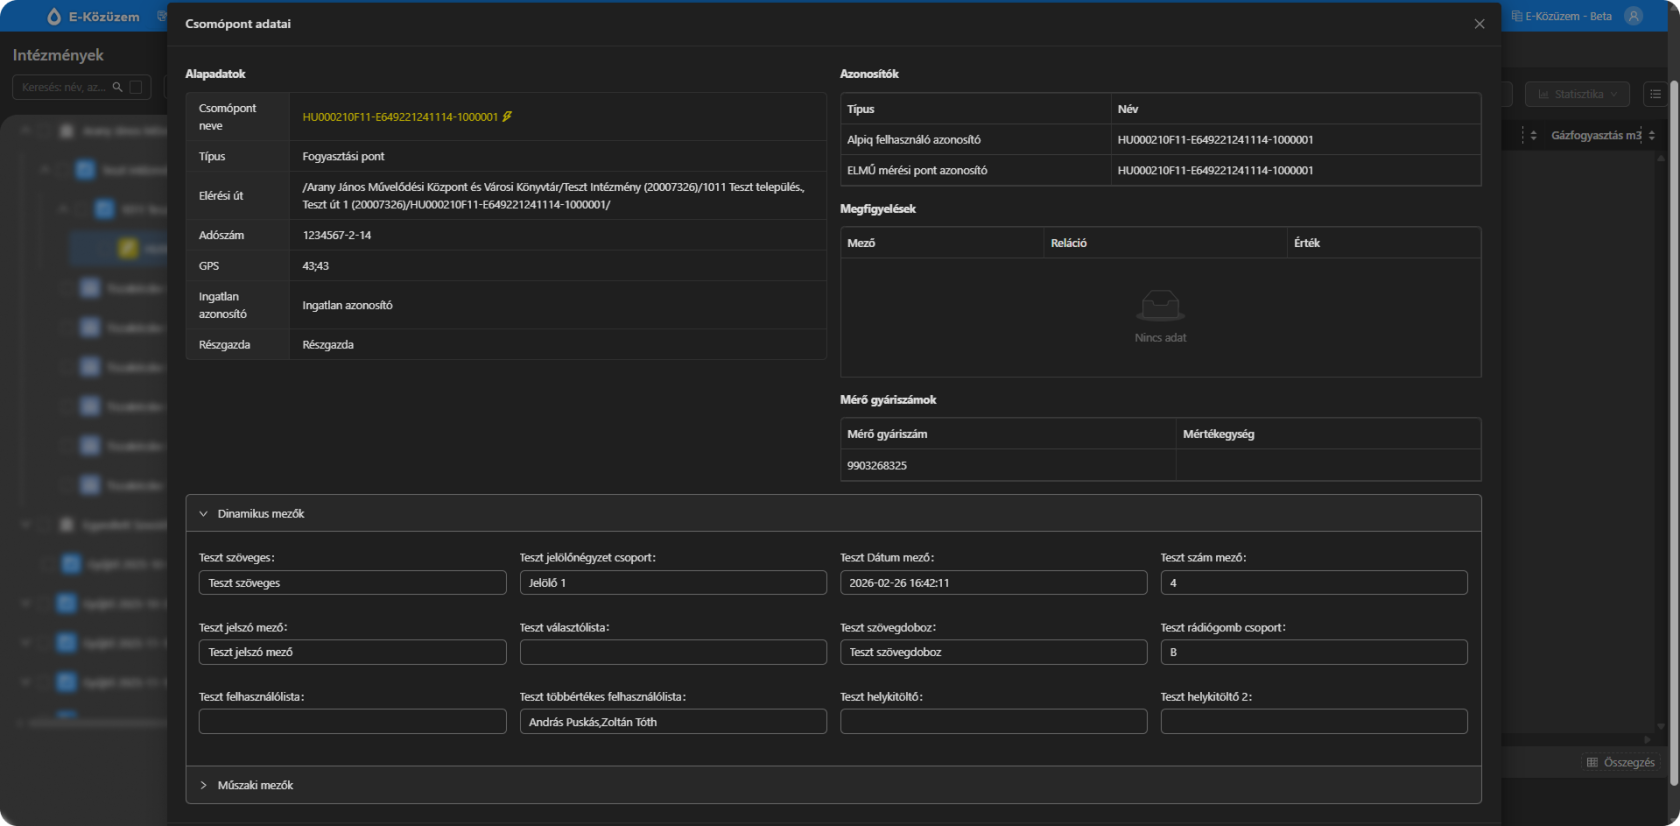Click the list view icon button
1680x826 pixels.
click(x=1655, y=94)
